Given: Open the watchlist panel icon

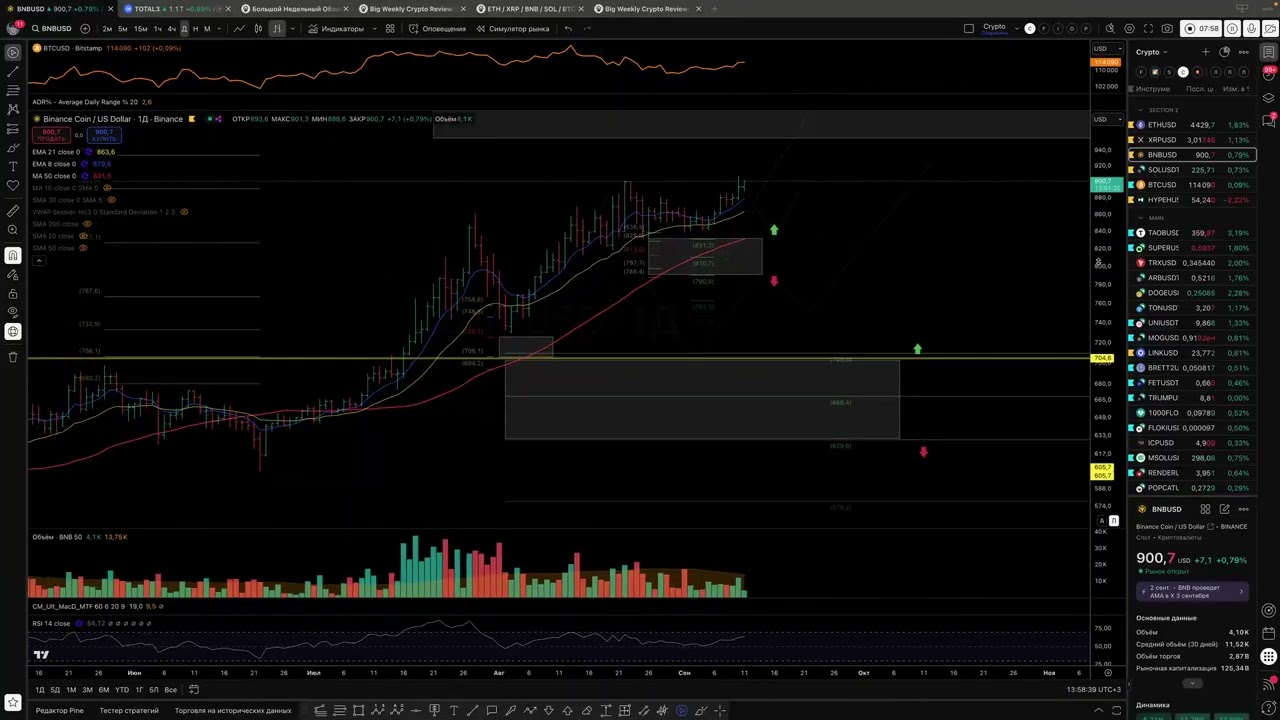Looking at the screenshot, I should 1269,52.
